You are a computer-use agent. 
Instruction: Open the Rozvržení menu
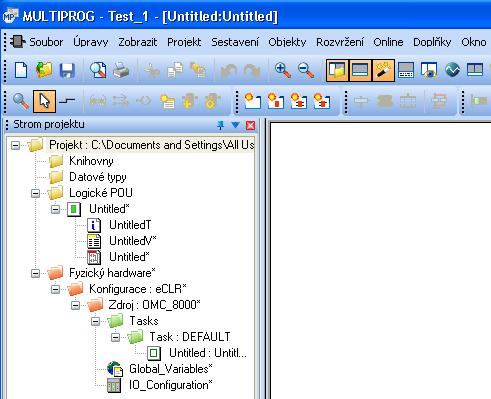(340, 42)
